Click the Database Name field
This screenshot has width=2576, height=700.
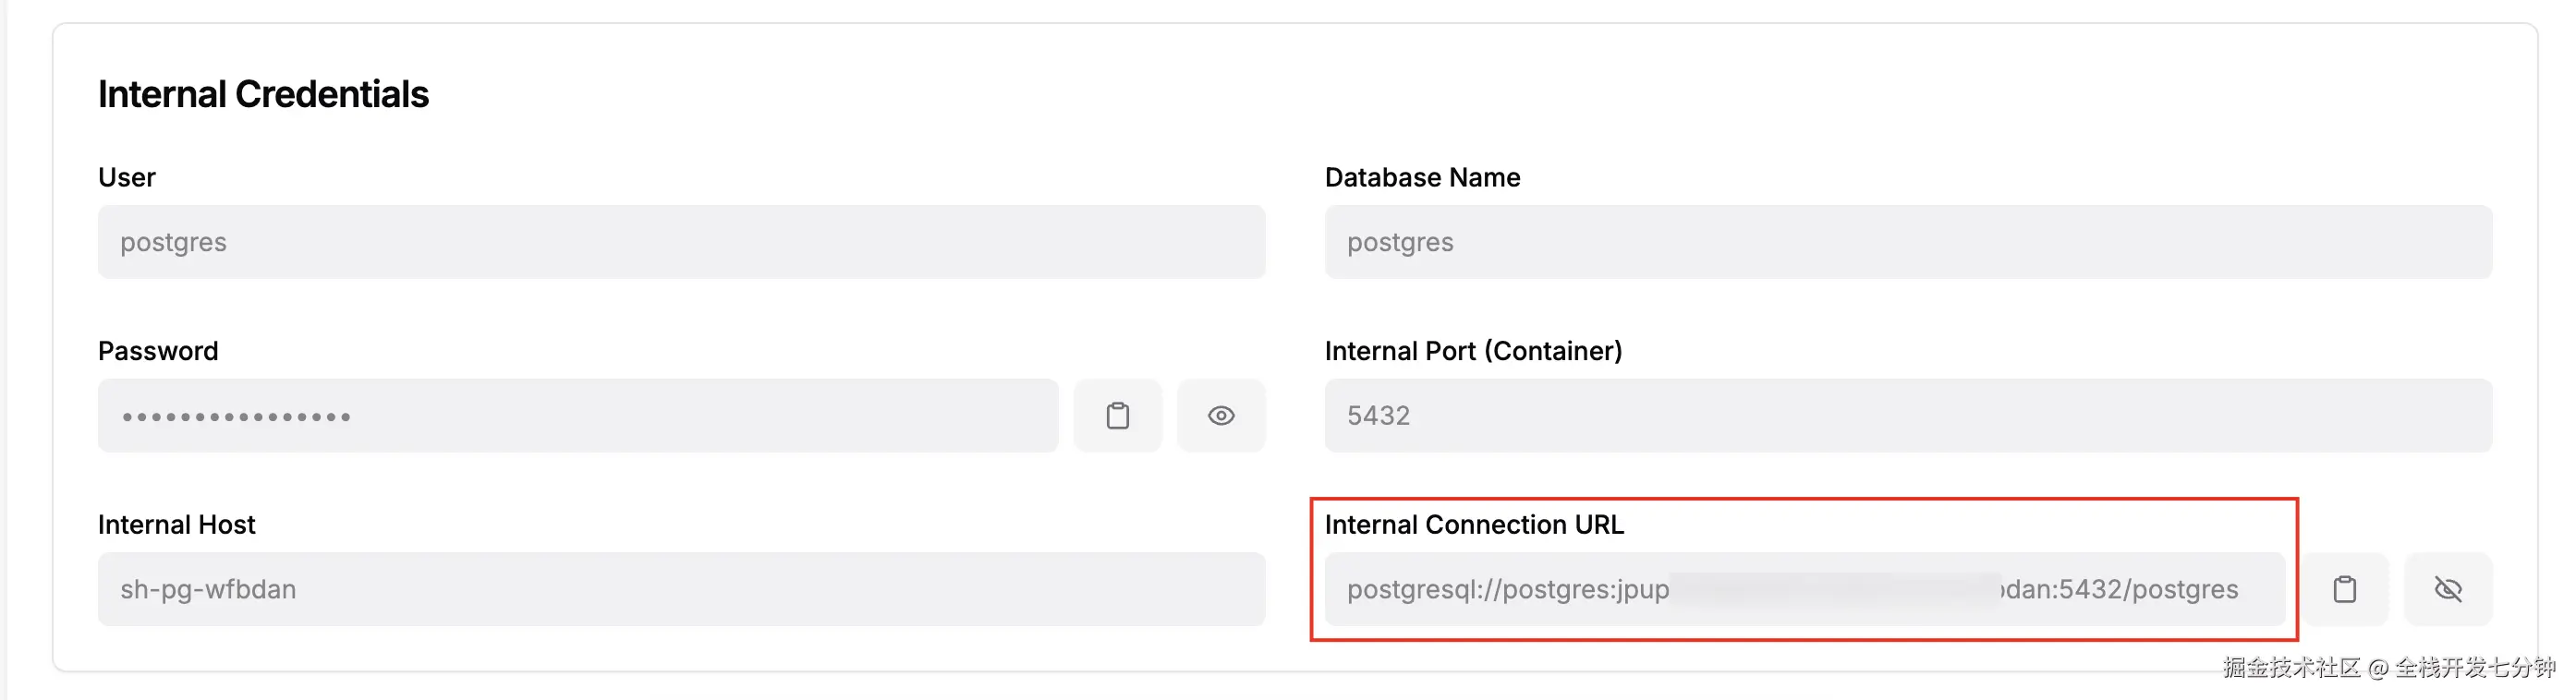point(1907,242)
